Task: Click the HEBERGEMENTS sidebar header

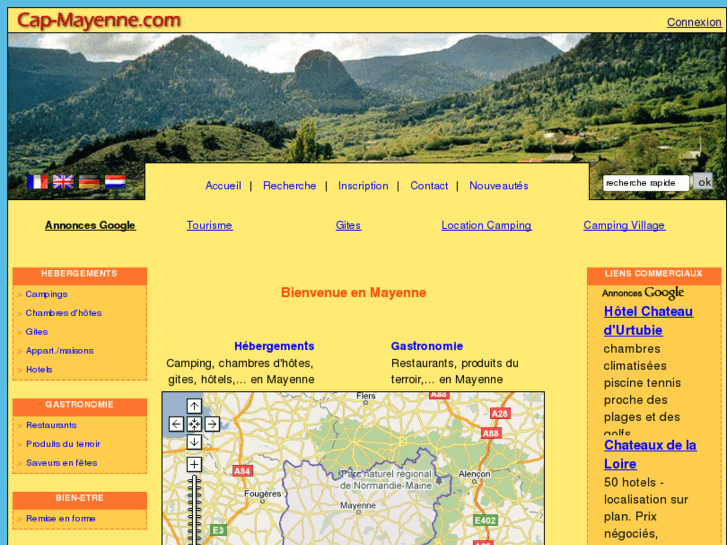Action: point(80,274)
